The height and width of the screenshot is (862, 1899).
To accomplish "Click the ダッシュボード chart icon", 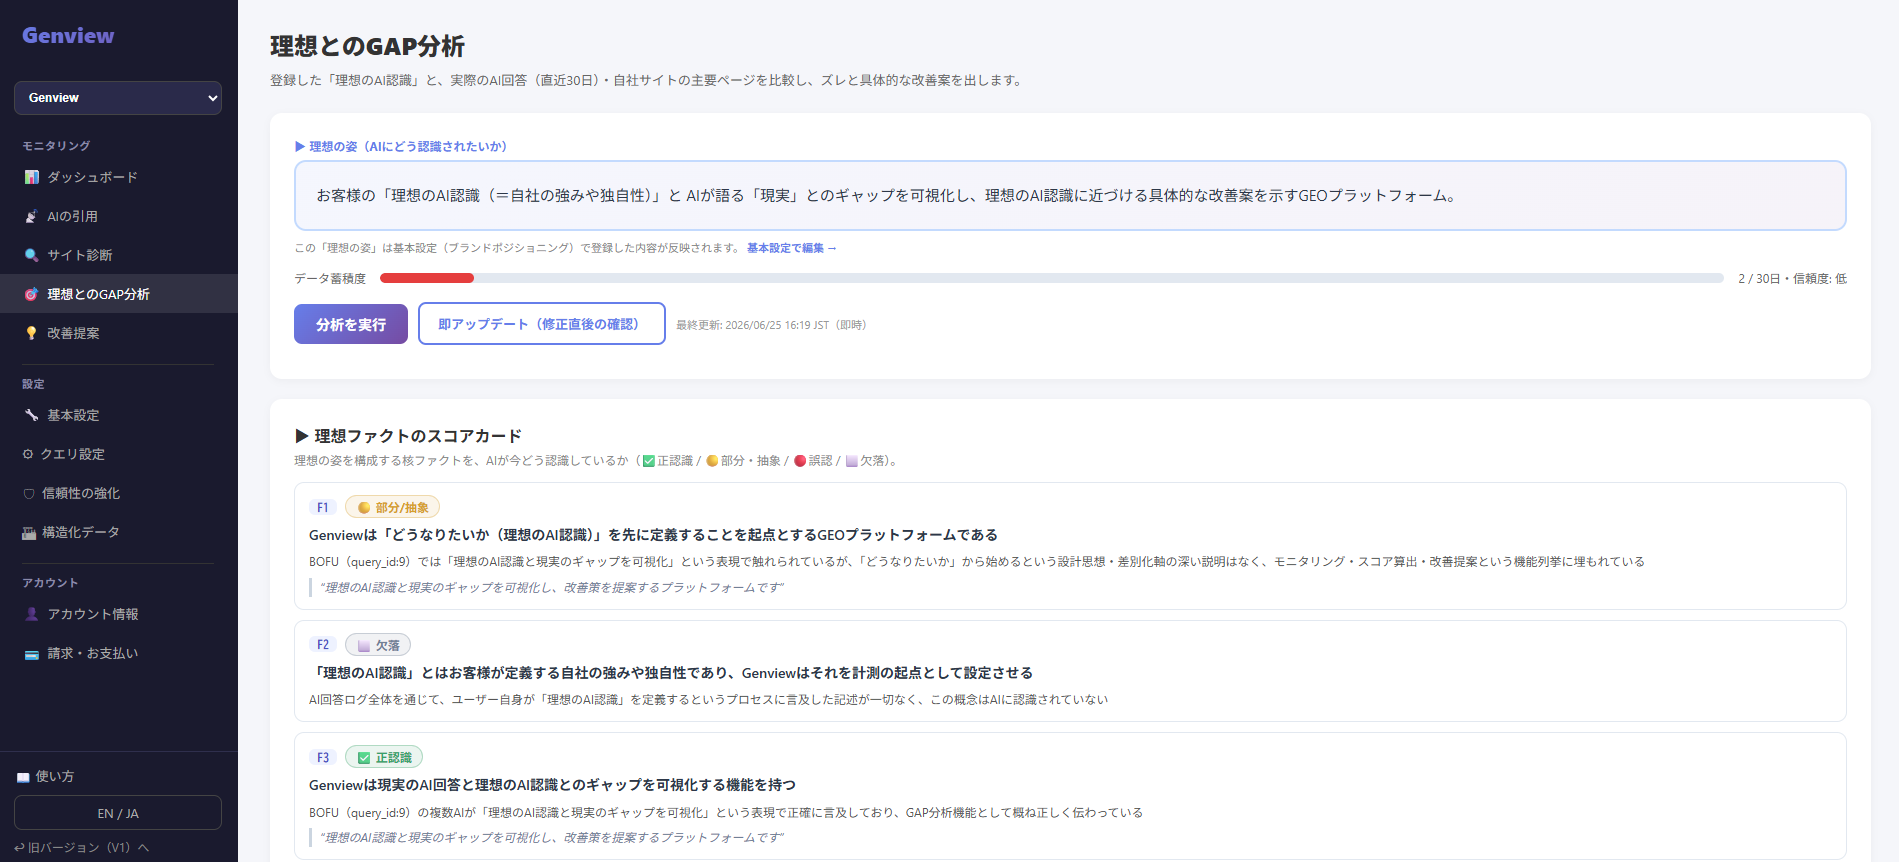I will click(32, 177).
